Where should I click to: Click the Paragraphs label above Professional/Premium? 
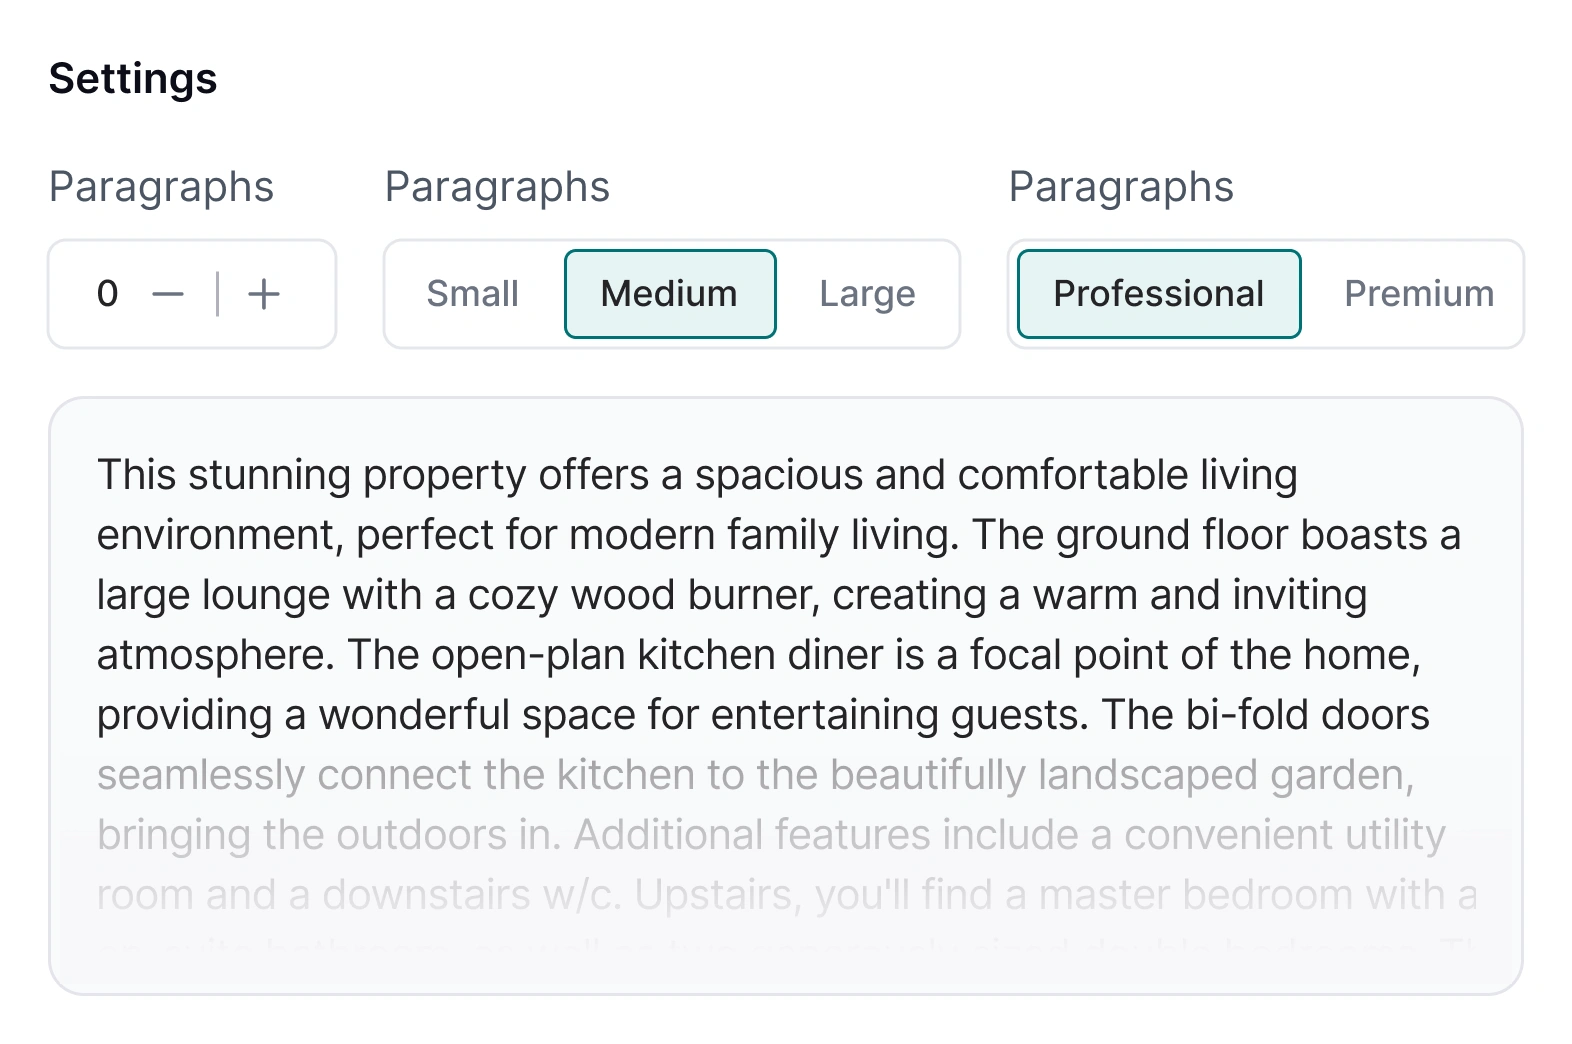tap(1121, 187)
